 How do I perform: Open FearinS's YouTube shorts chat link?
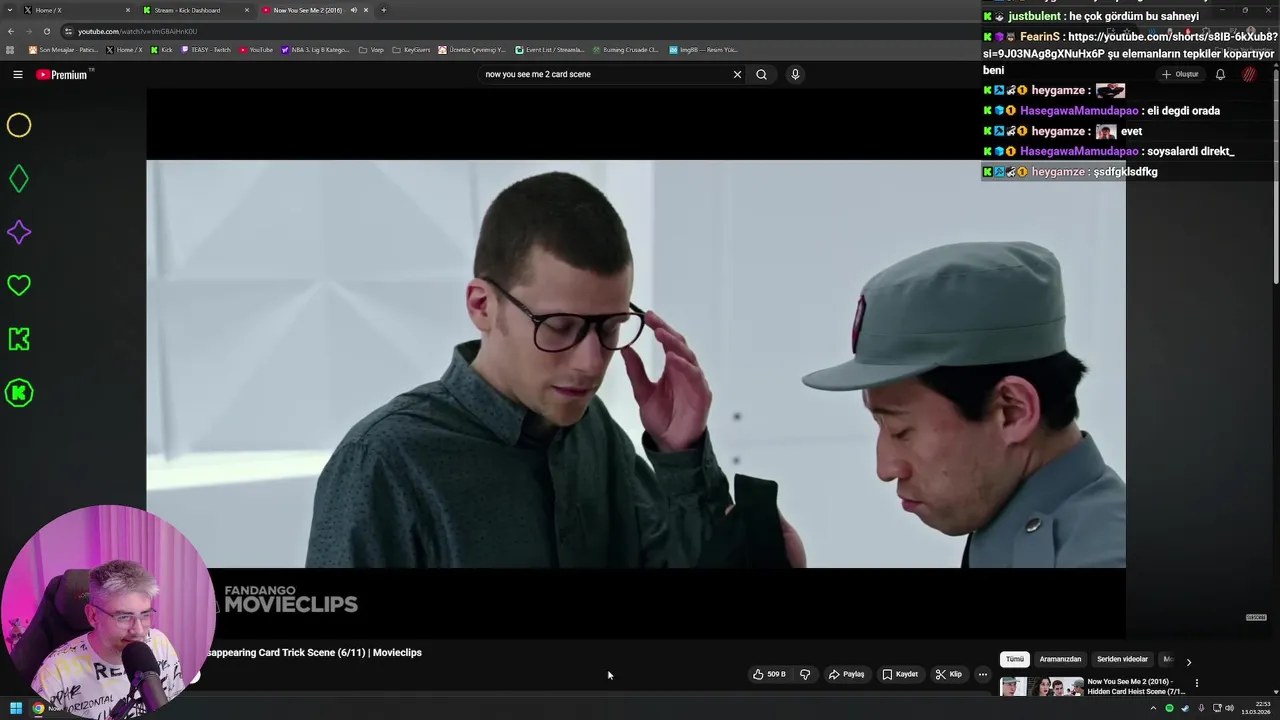[1130, 45]
